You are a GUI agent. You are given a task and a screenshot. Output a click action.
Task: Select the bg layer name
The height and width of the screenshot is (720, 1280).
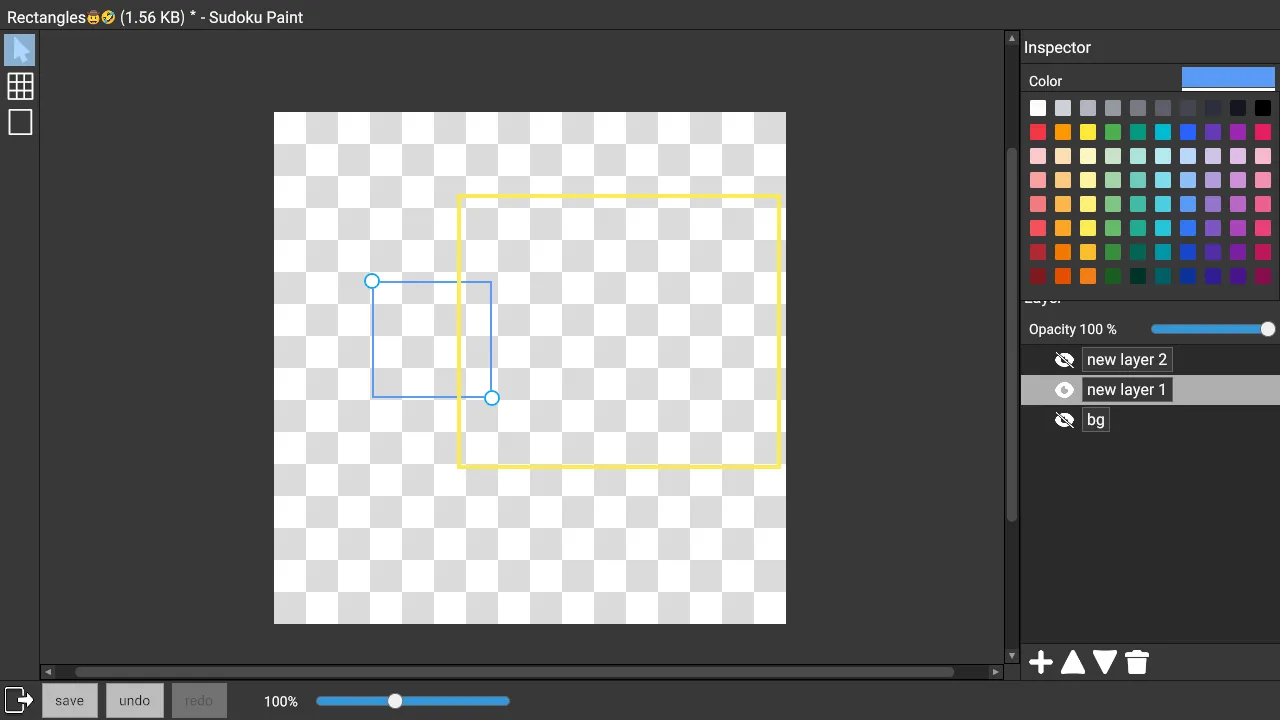pos(1095,420)
